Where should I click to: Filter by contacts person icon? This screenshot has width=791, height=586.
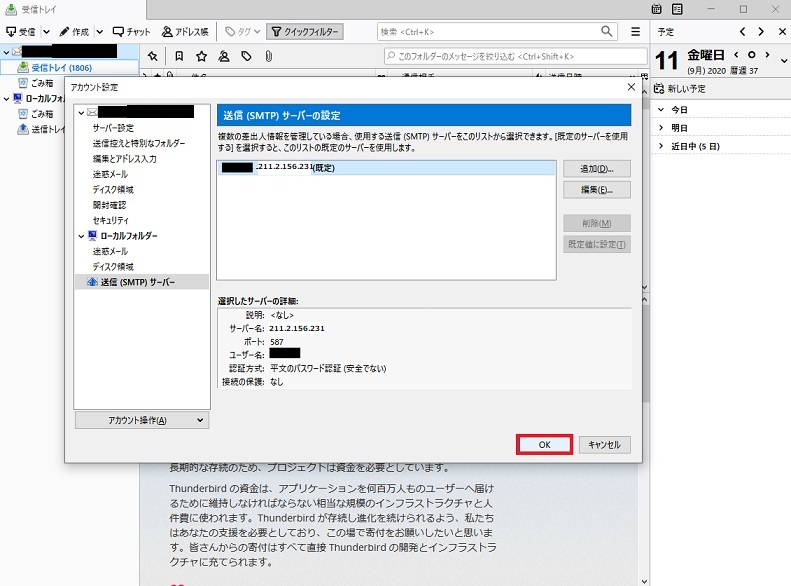coord(224,56)
